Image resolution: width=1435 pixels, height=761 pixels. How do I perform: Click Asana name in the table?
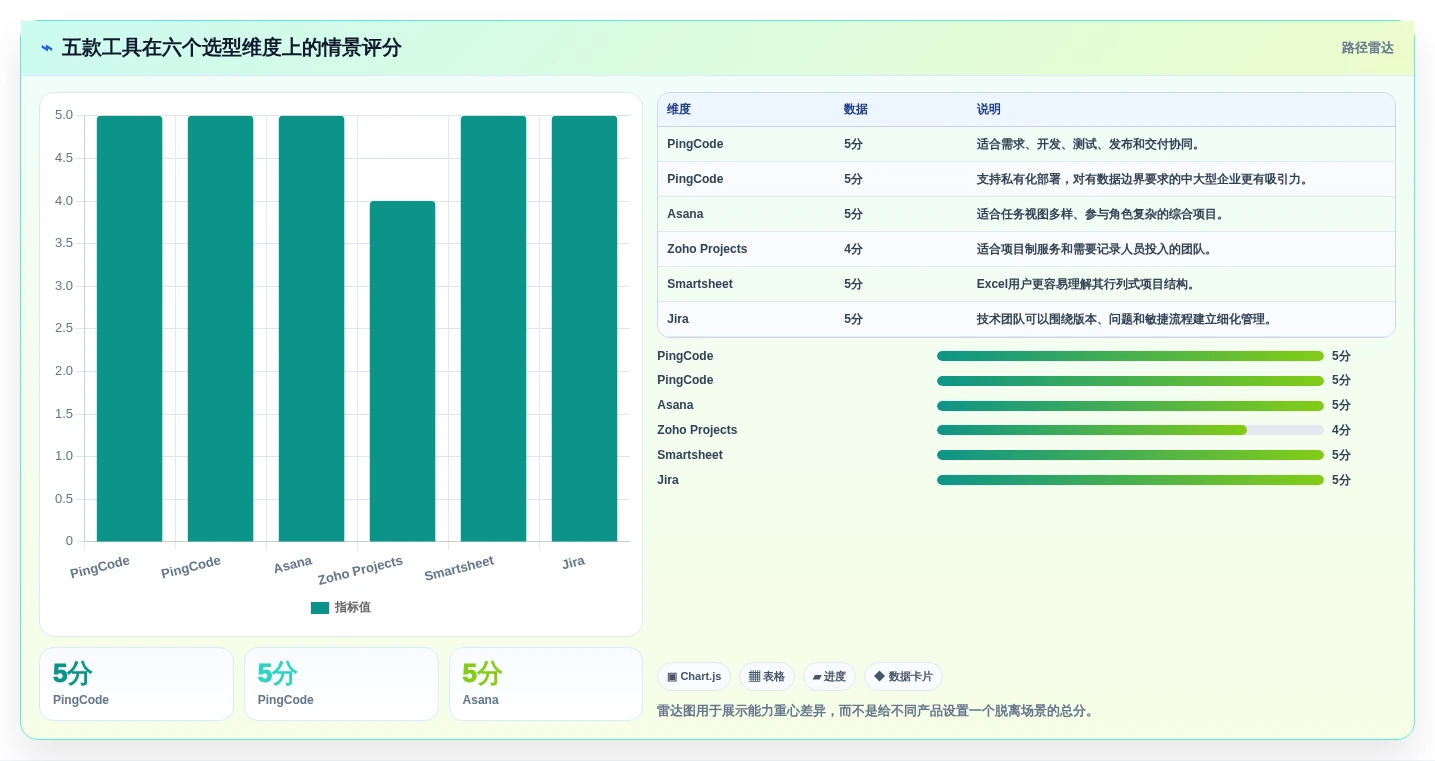pyautogui.click(x=685, y=214)
